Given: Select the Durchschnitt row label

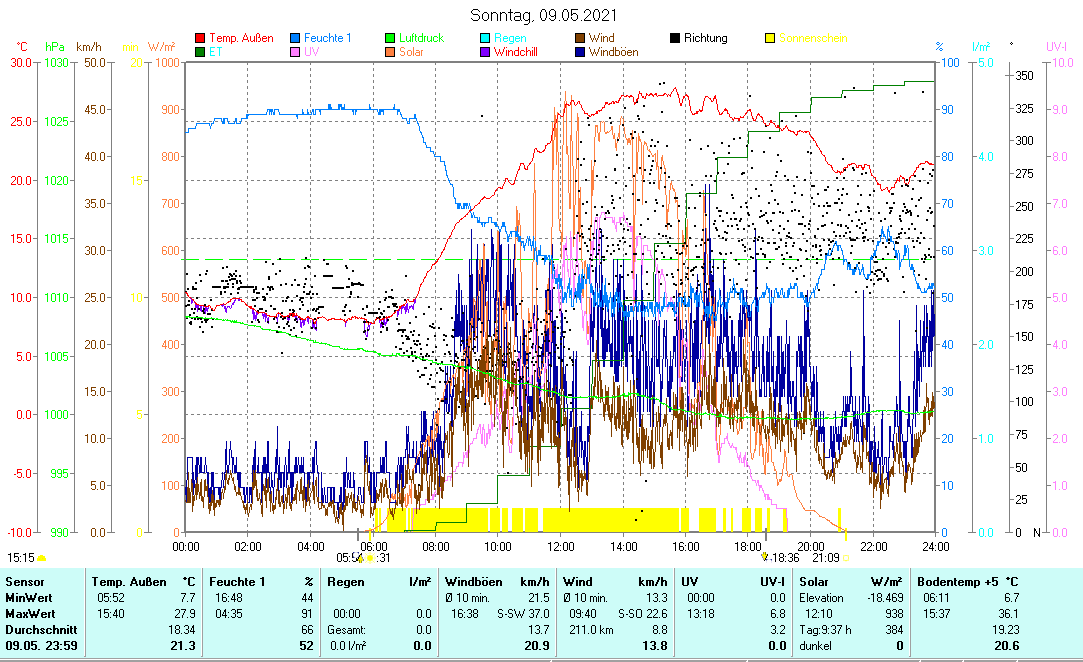Looking at the screenshot, I should pyautogui.click(x=38, y=629).
